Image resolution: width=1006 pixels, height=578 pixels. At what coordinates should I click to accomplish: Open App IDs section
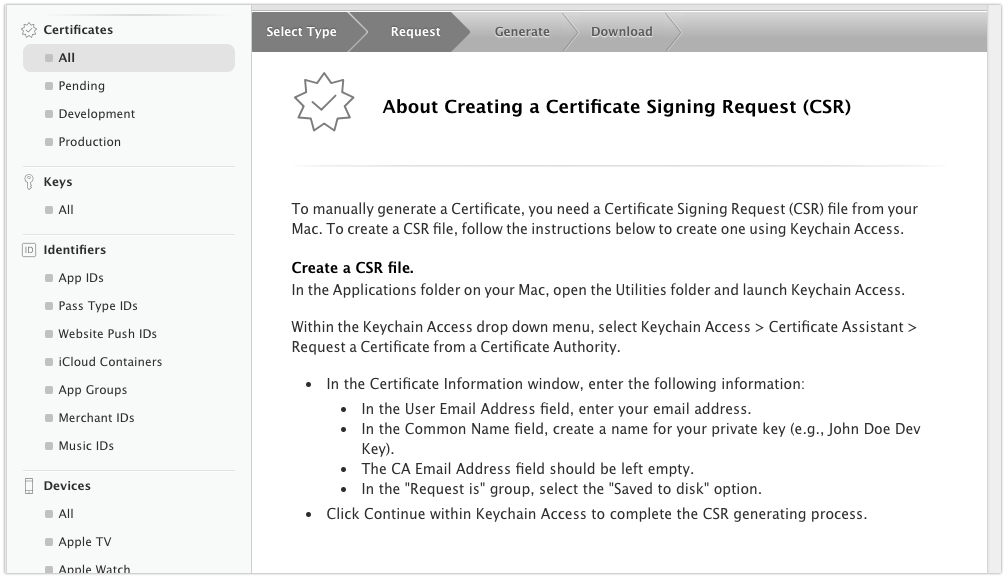[81, 278]
